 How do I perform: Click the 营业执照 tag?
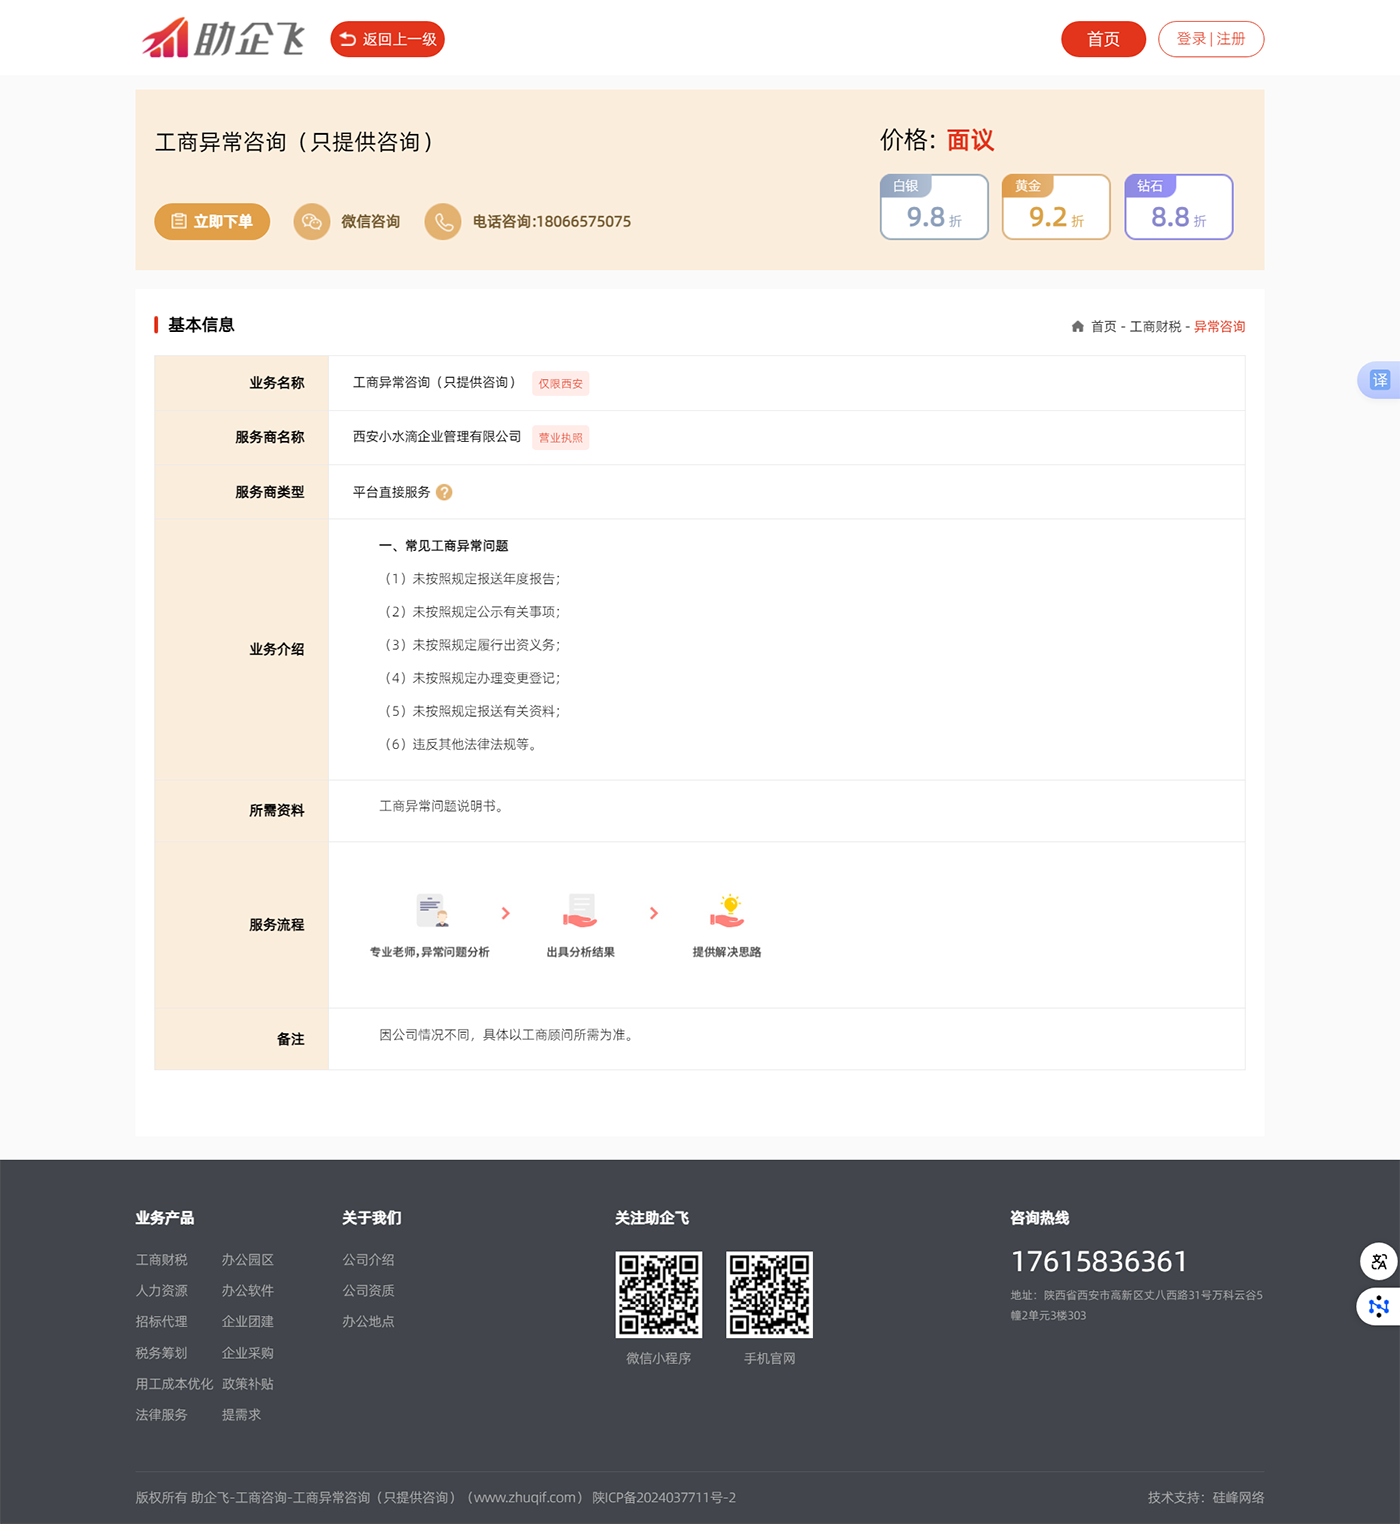560,438
